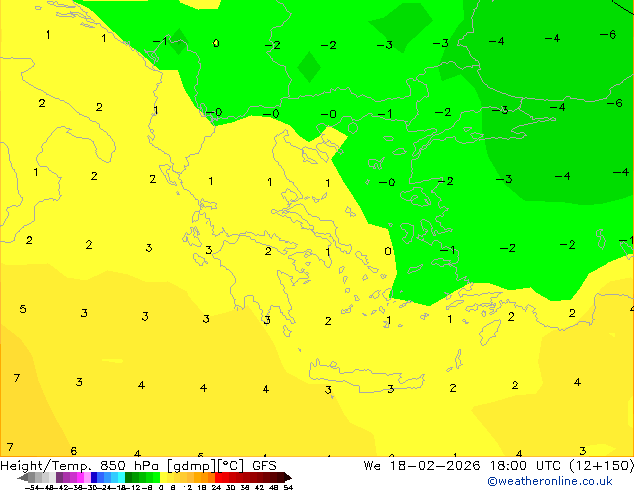
Task: Click the '18:00 UTC' time label
Action: [525, 466]
